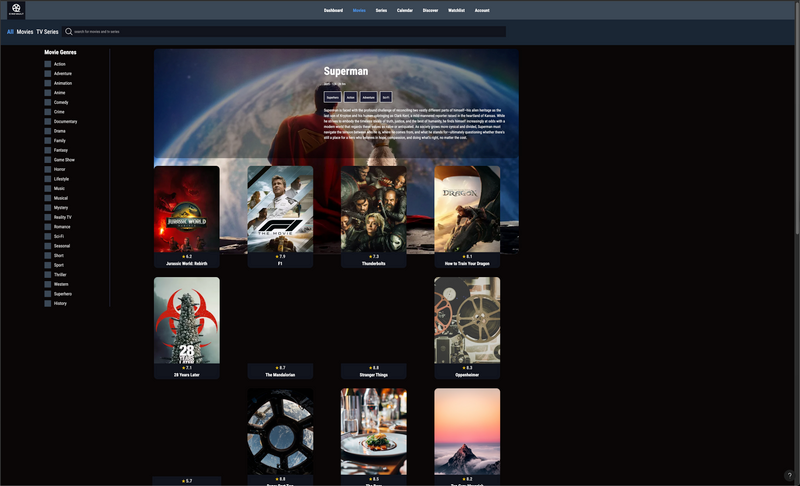Click The Mandalorian card title
This screenshot has height=486, width=800.
click(x=280, y=375)
